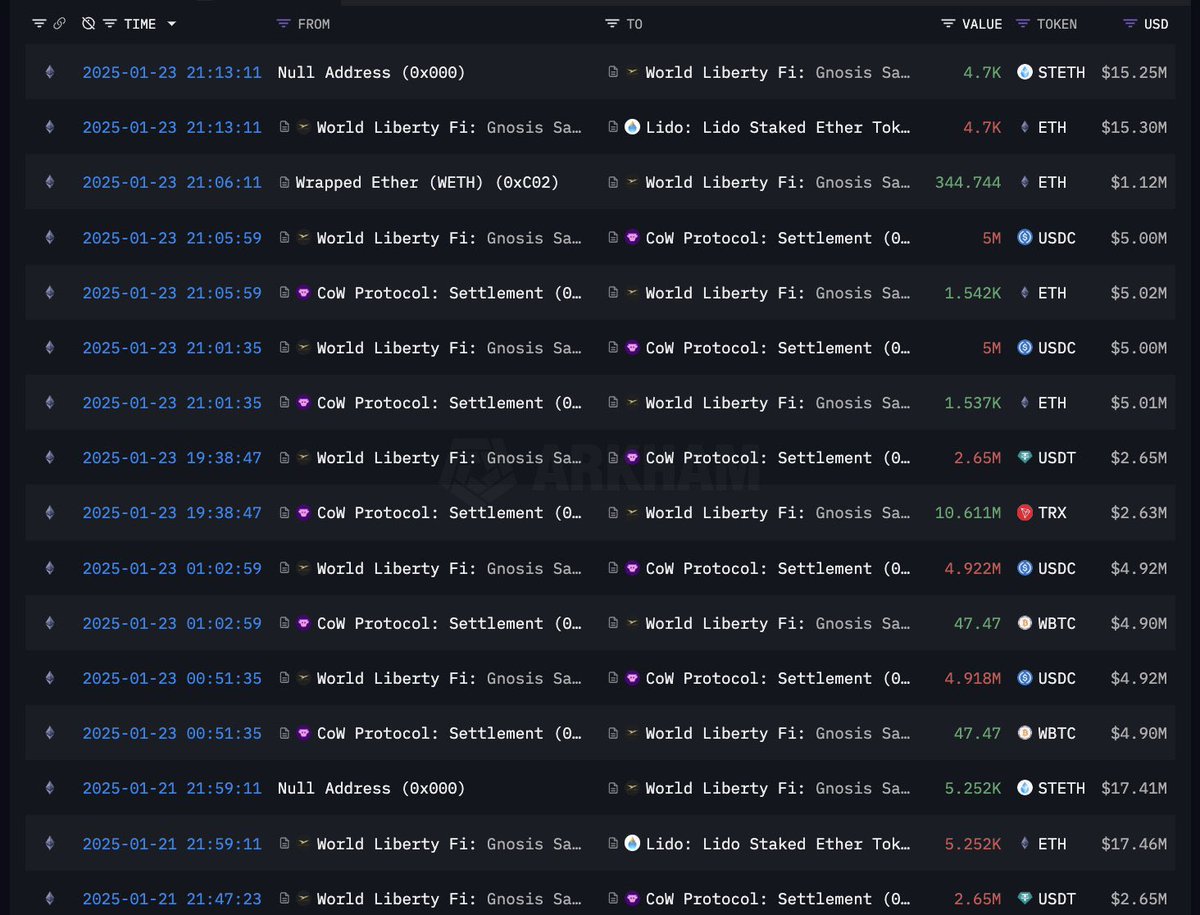Click the ETH token icon beside 1.542K

1024,293
